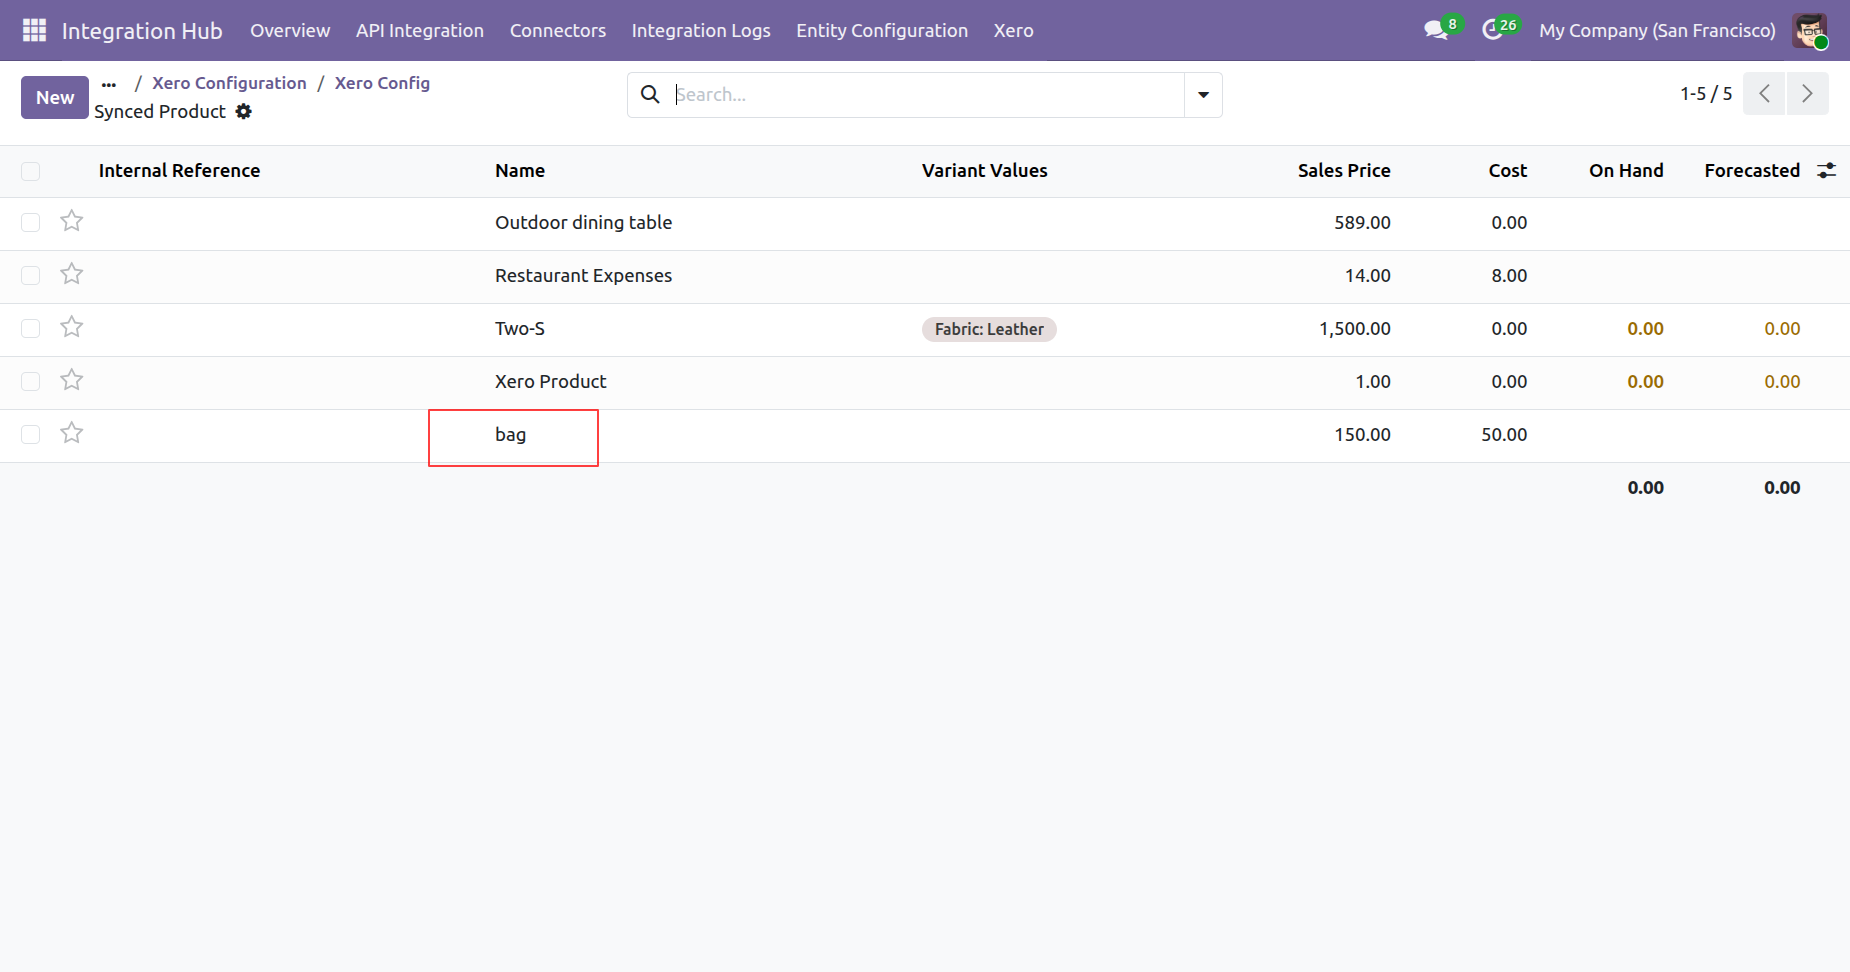This screenshot has width=1850, height=972.
Task: Open the apps grid menu icon
Action: [34, 30]
